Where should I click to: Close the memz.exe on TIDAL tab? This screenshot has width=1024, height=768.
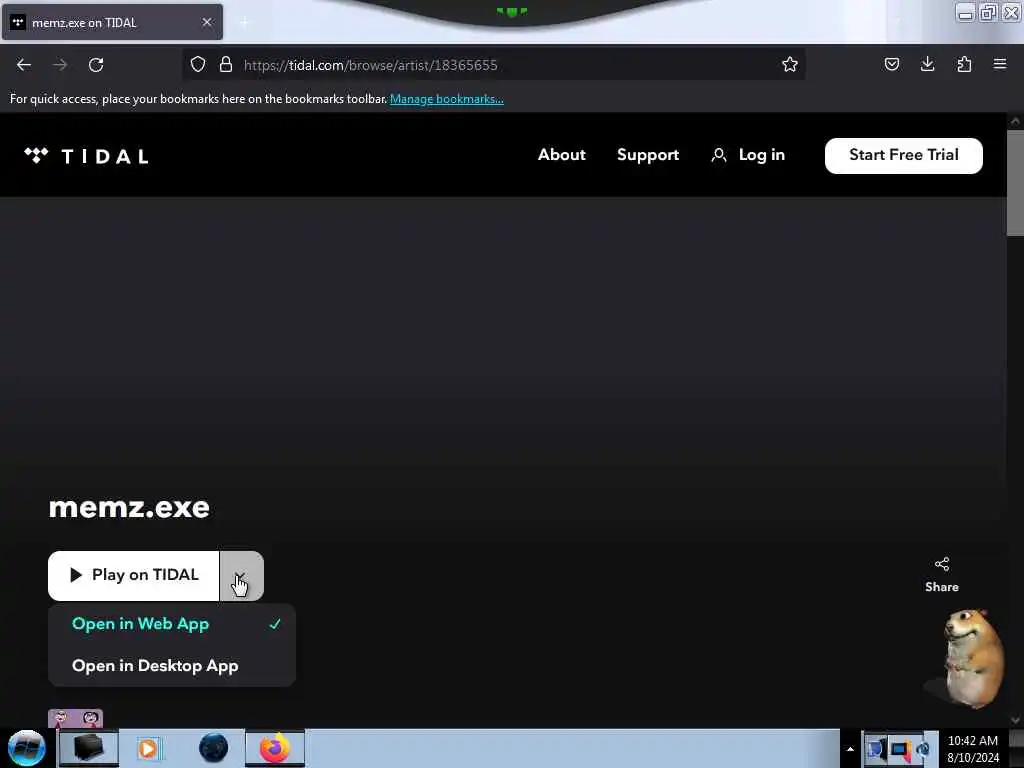pyautogui.click(x=207, y=22)
